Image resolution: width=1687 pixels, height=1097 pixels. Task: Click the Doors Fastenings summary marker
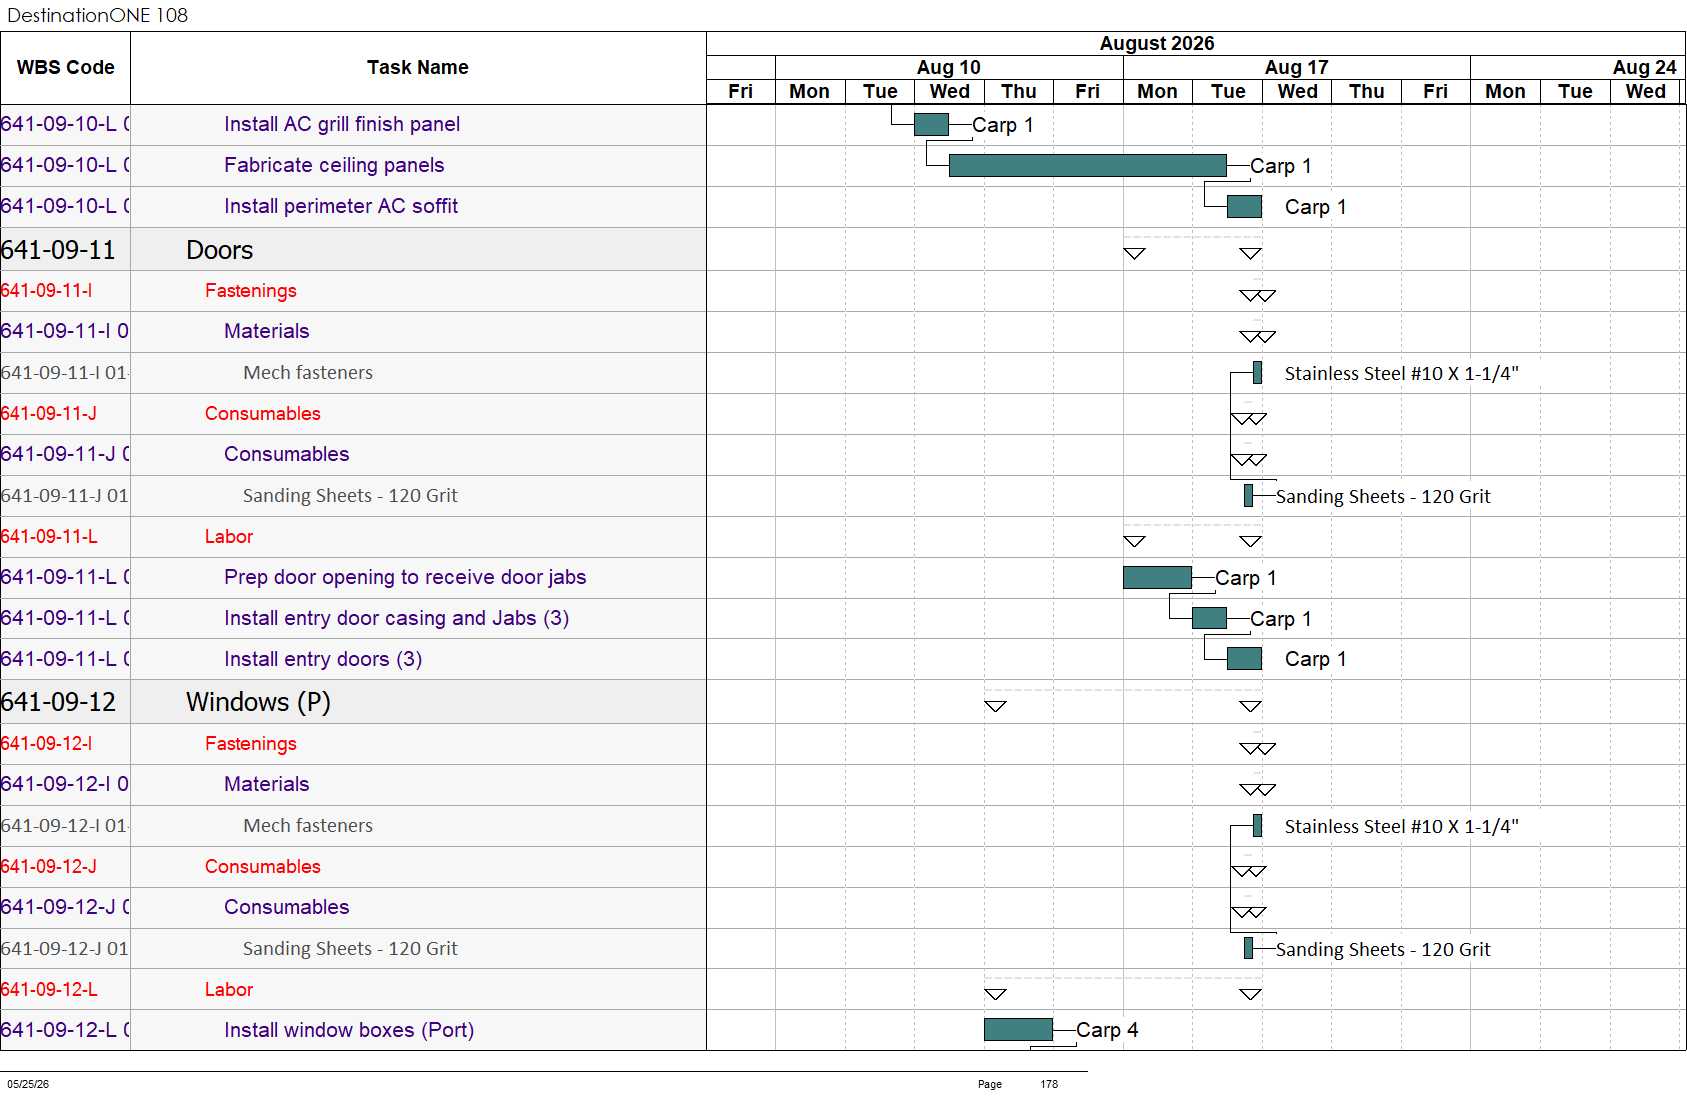(1257, 295)
